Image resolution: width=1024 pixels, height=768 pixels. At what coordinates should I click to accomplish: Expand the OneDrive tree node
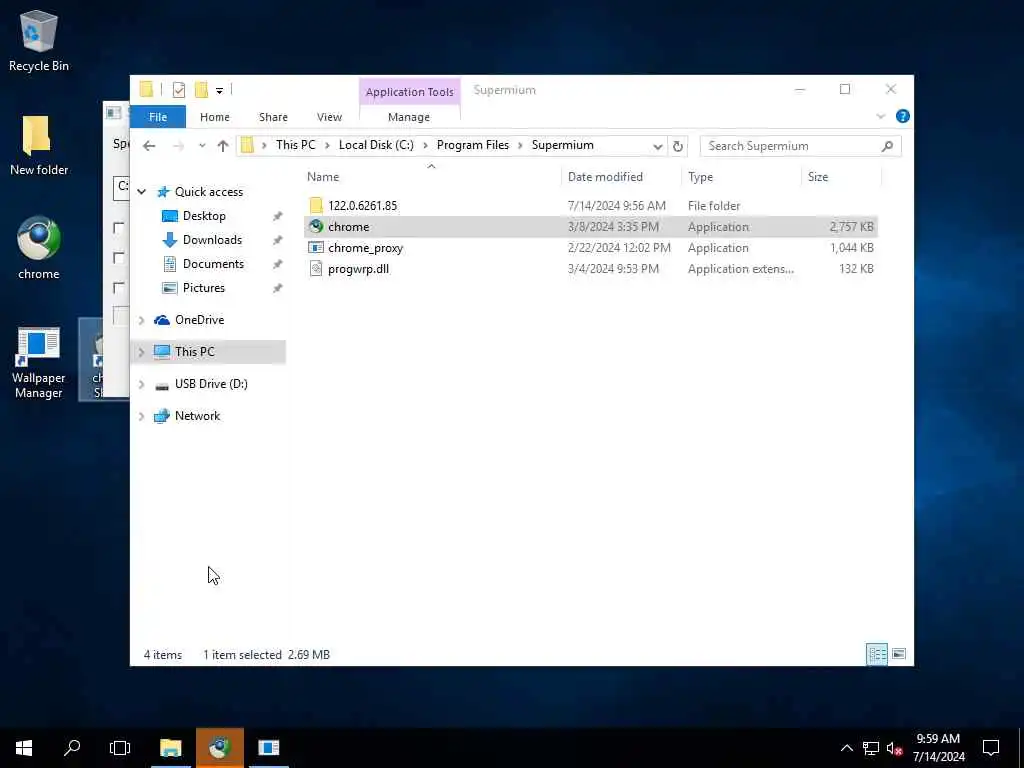coord(142,320)
